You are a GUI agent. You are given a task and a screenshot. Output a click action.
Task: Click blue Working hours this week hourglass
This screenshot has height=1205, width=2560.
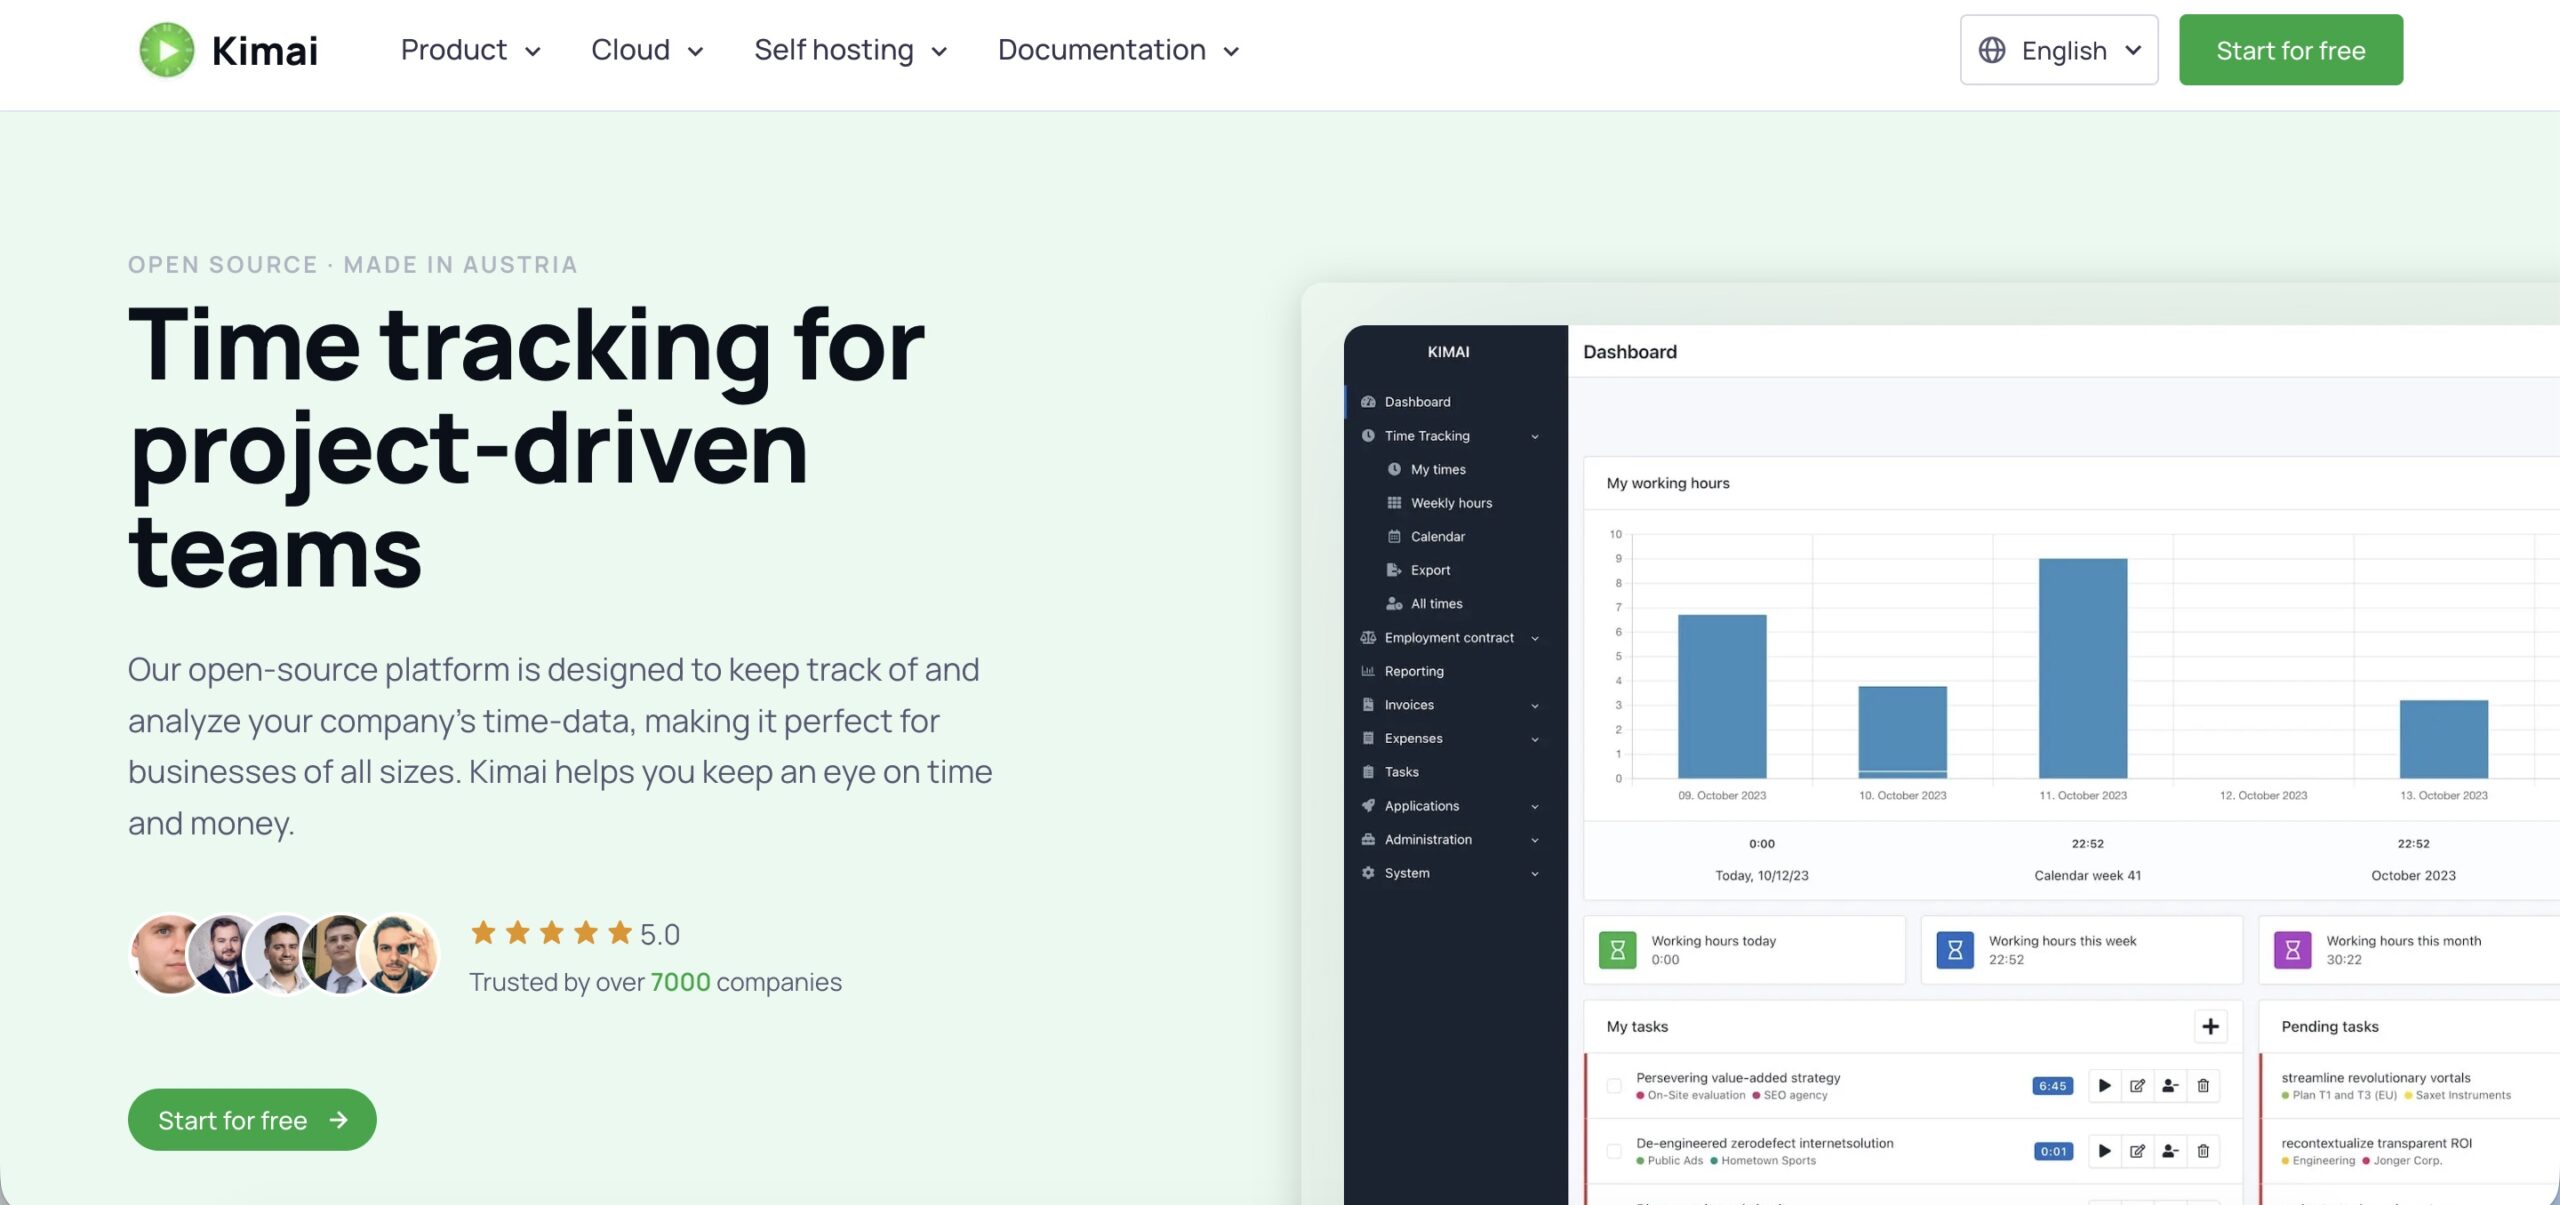tap(1955, 950)
